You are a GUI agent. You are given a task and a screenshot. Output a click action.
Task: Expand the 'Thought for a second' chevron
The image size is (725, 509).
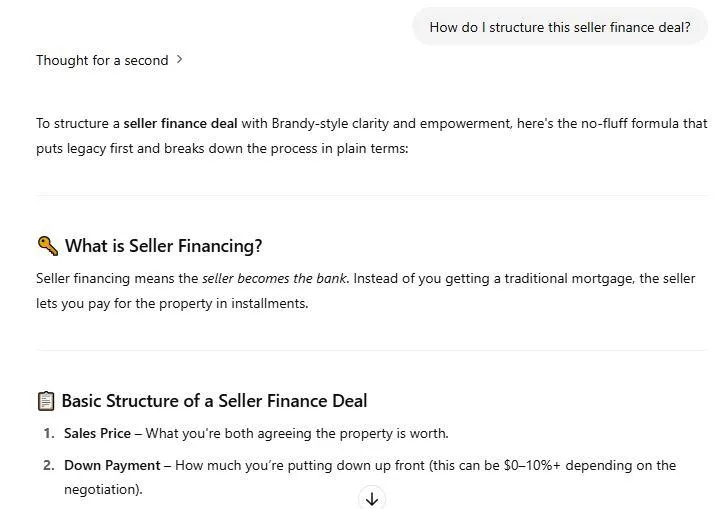179,60
